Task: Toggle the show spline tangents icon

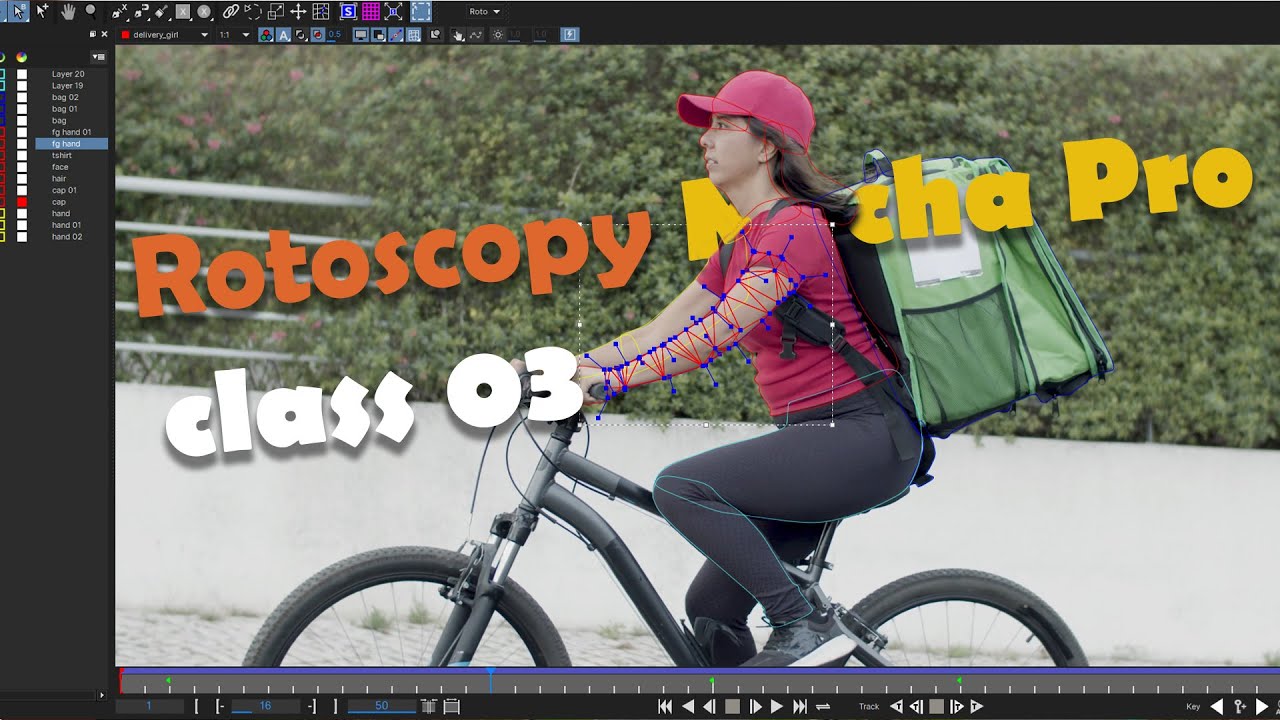Action: click(x=396, y=35)
